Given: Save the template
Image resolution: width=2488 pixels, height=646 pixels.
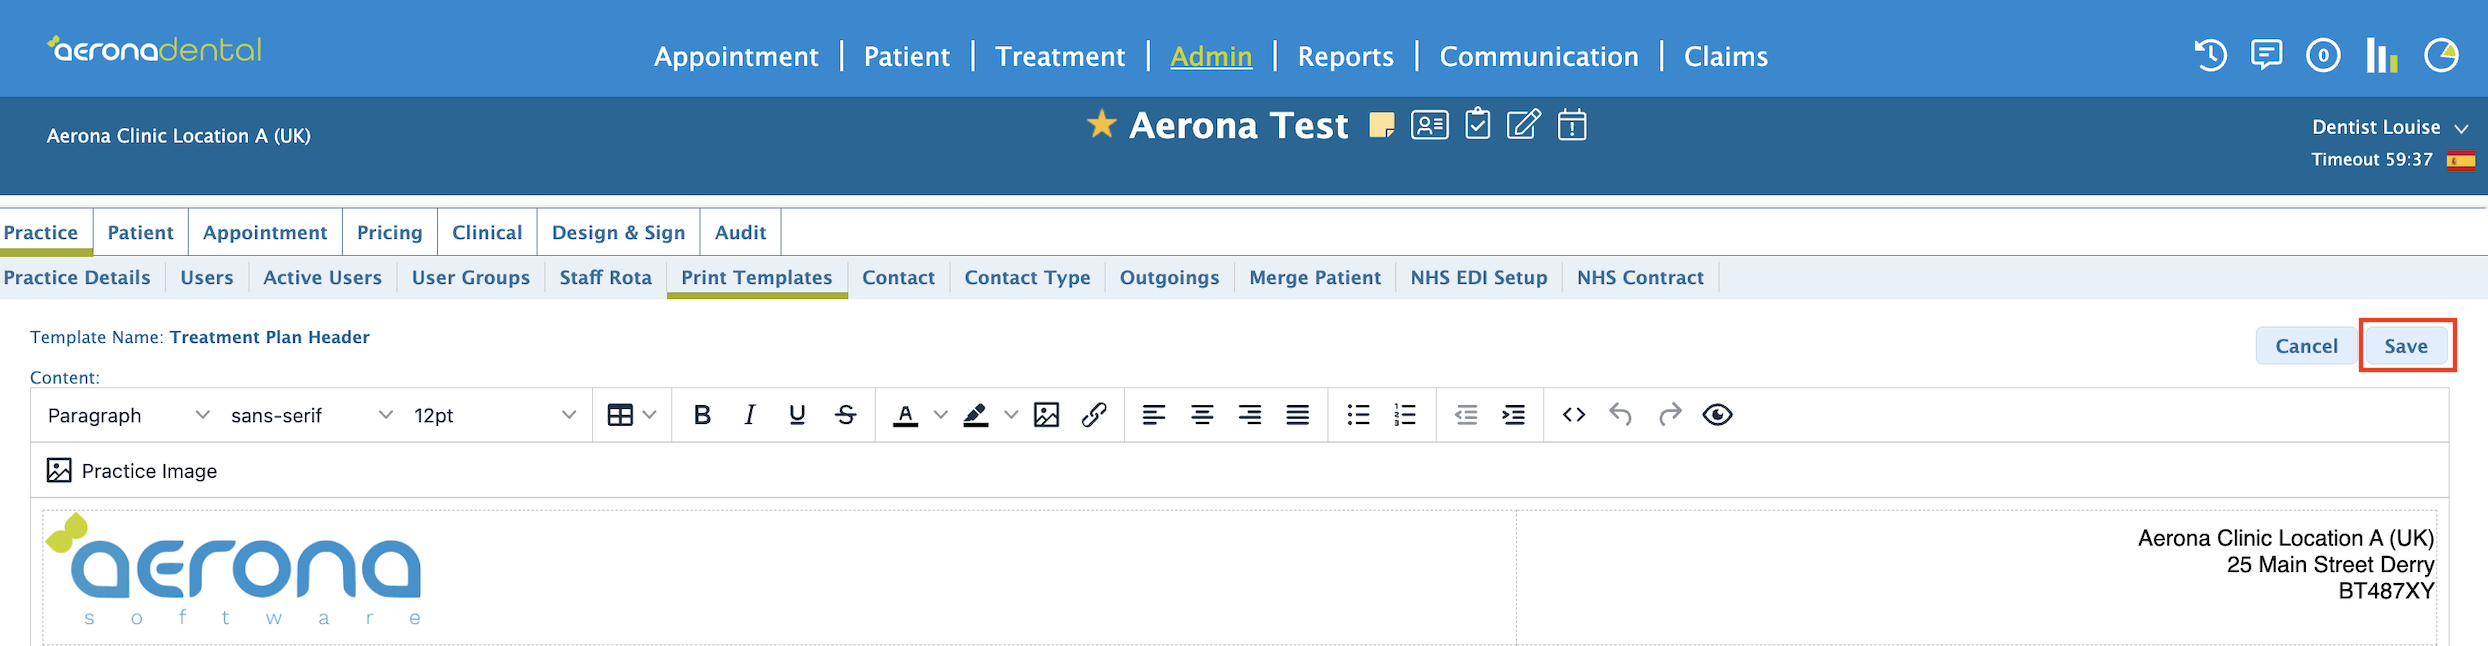Looking at the screenshot, I should (2406, 346).
